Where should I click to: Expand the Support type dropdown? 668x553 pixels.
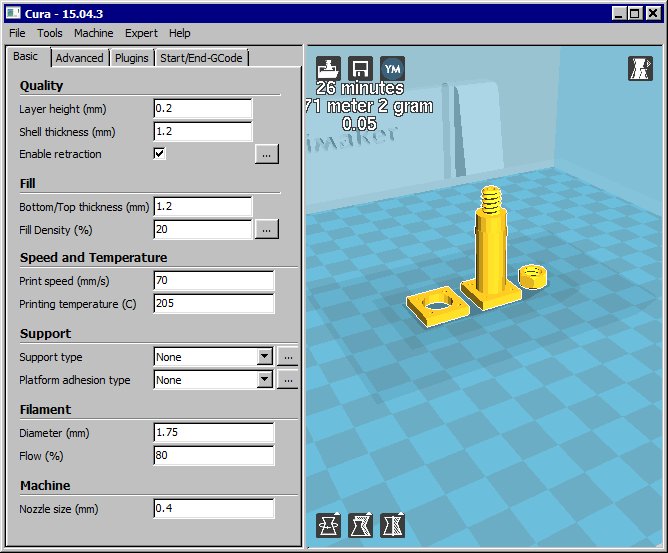265,356
